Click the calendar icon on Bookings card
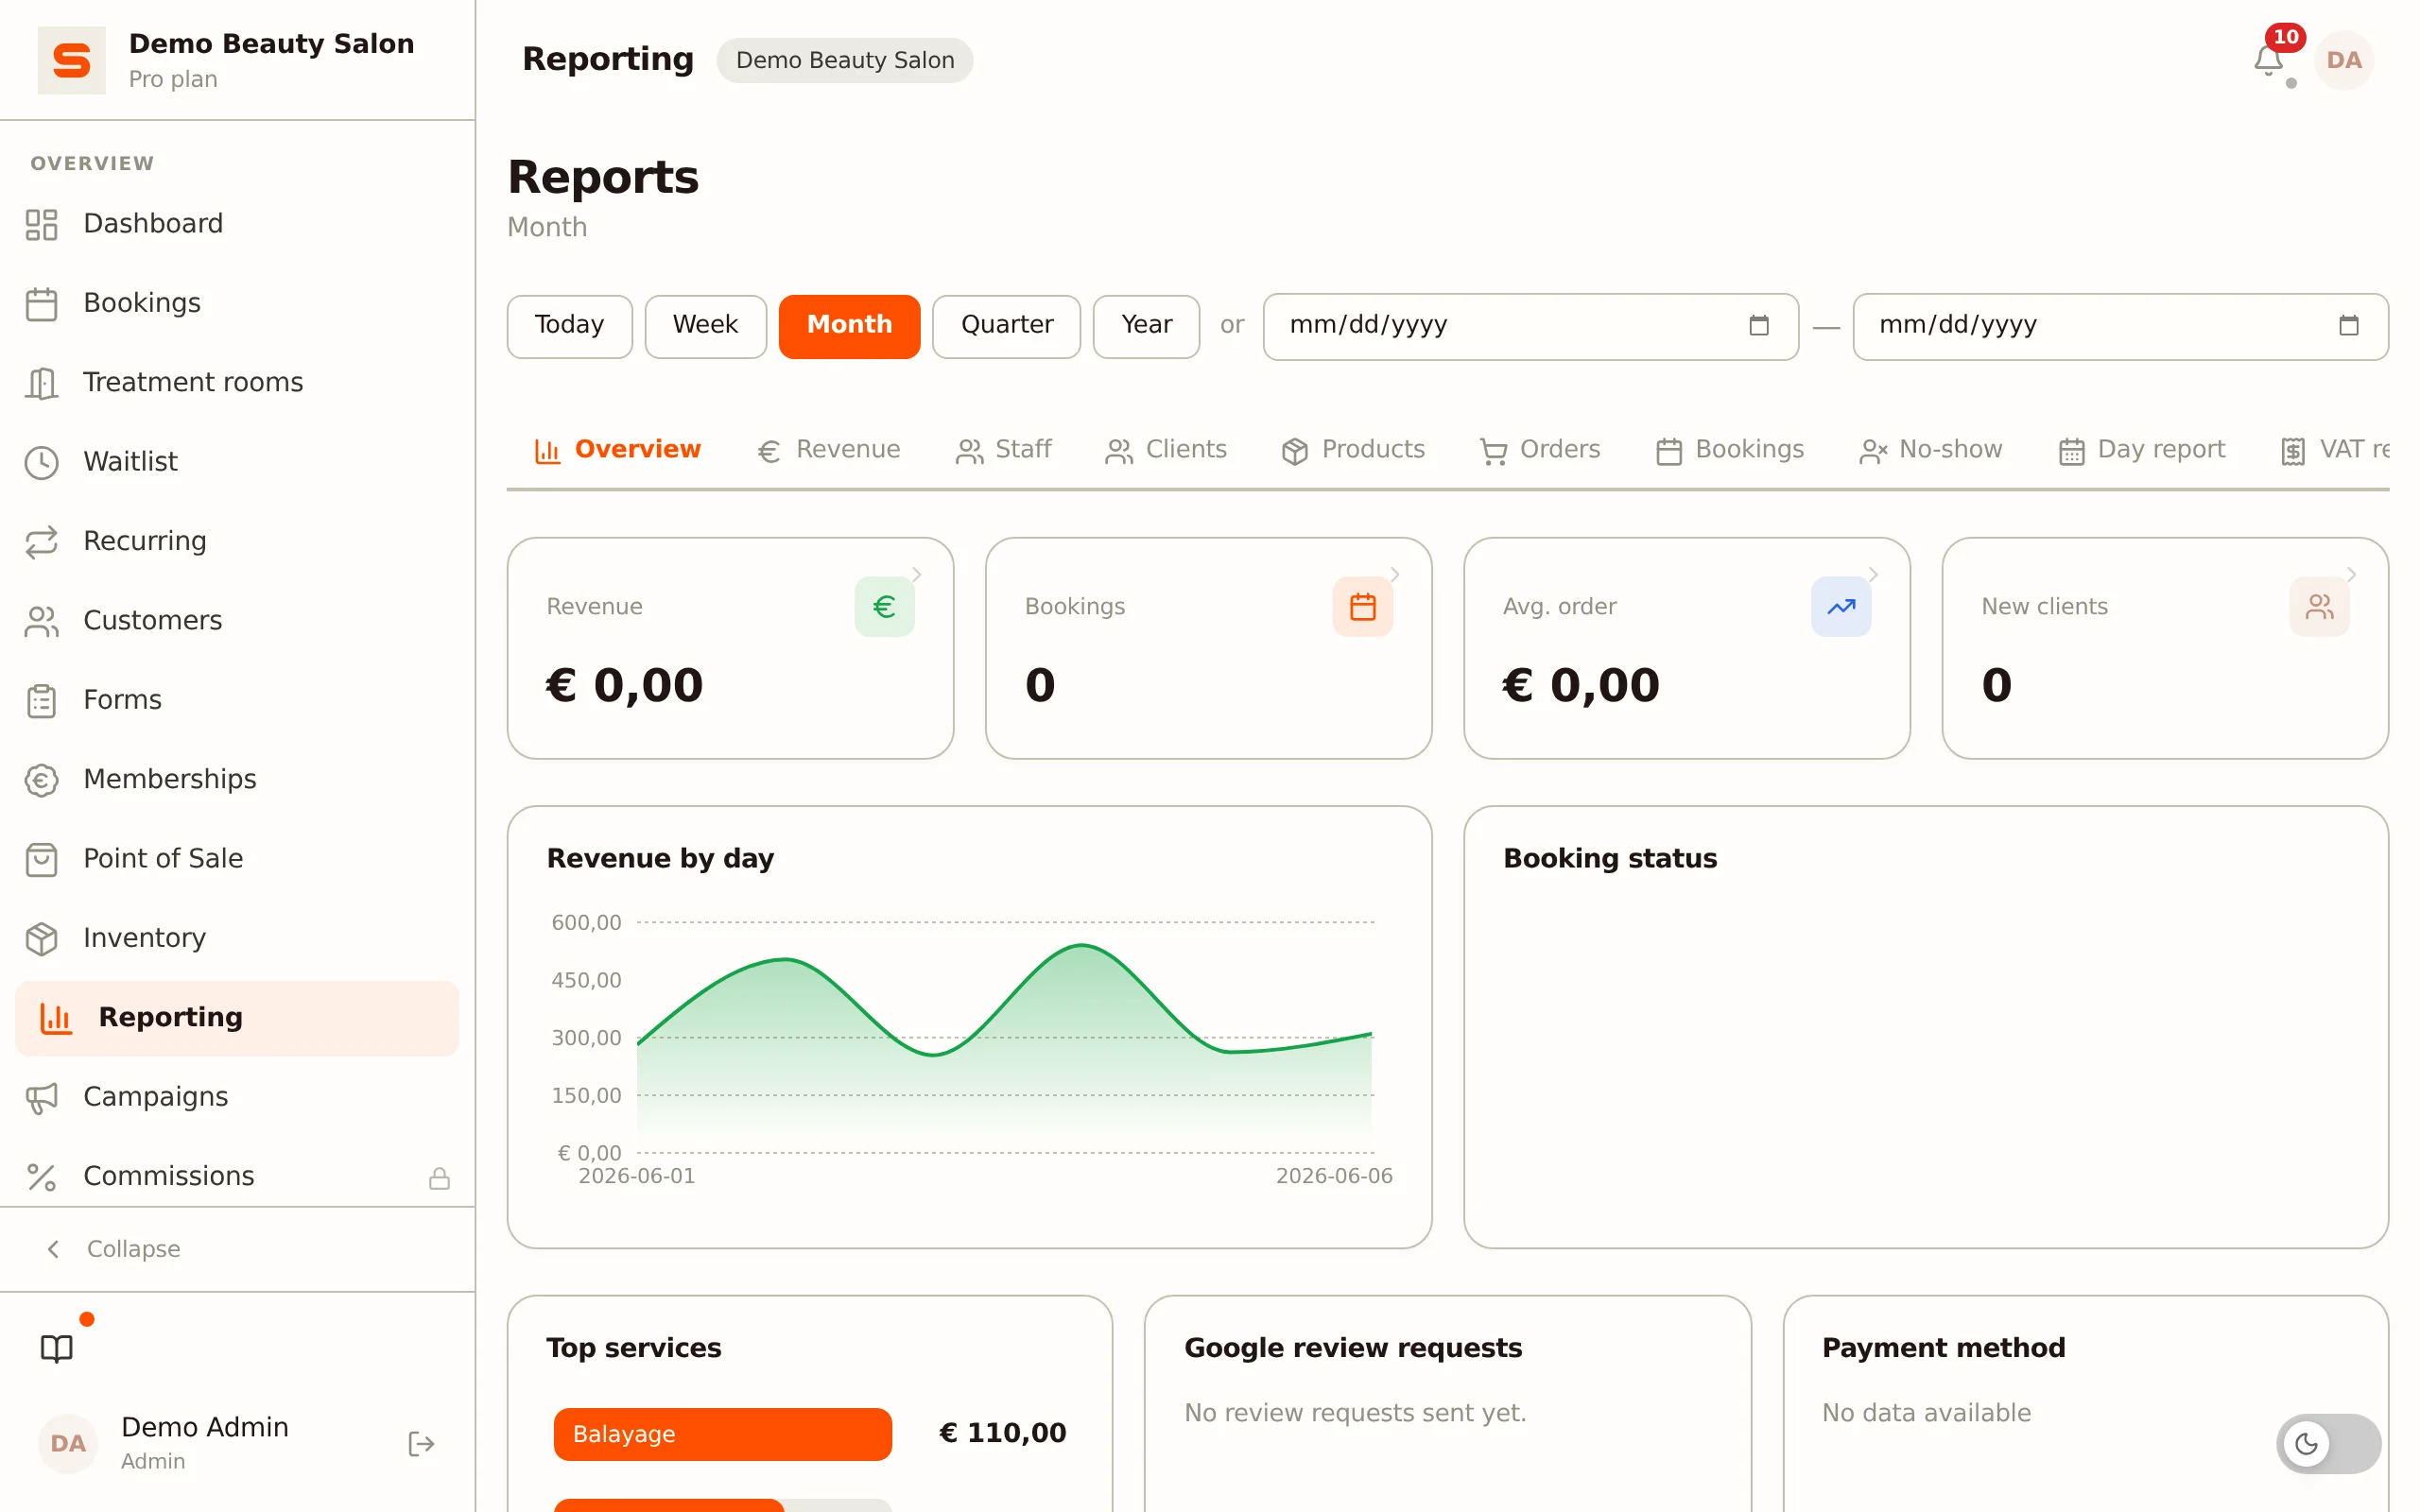The width and height of the screenshot is (2420, 1512). (1362, 606)
